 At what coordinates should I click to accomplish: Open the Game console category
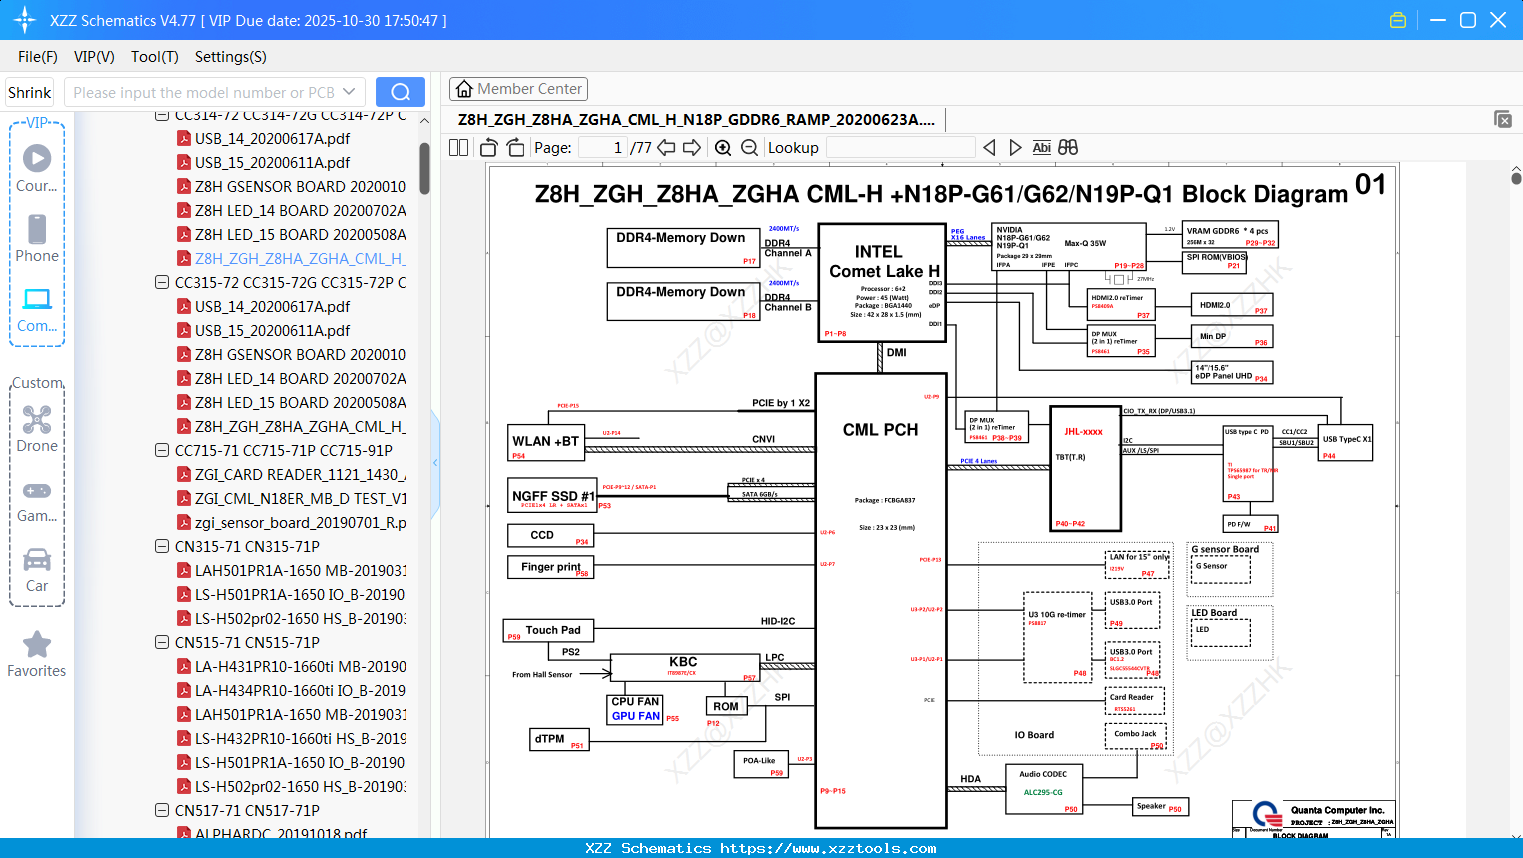tap(37, 500)
